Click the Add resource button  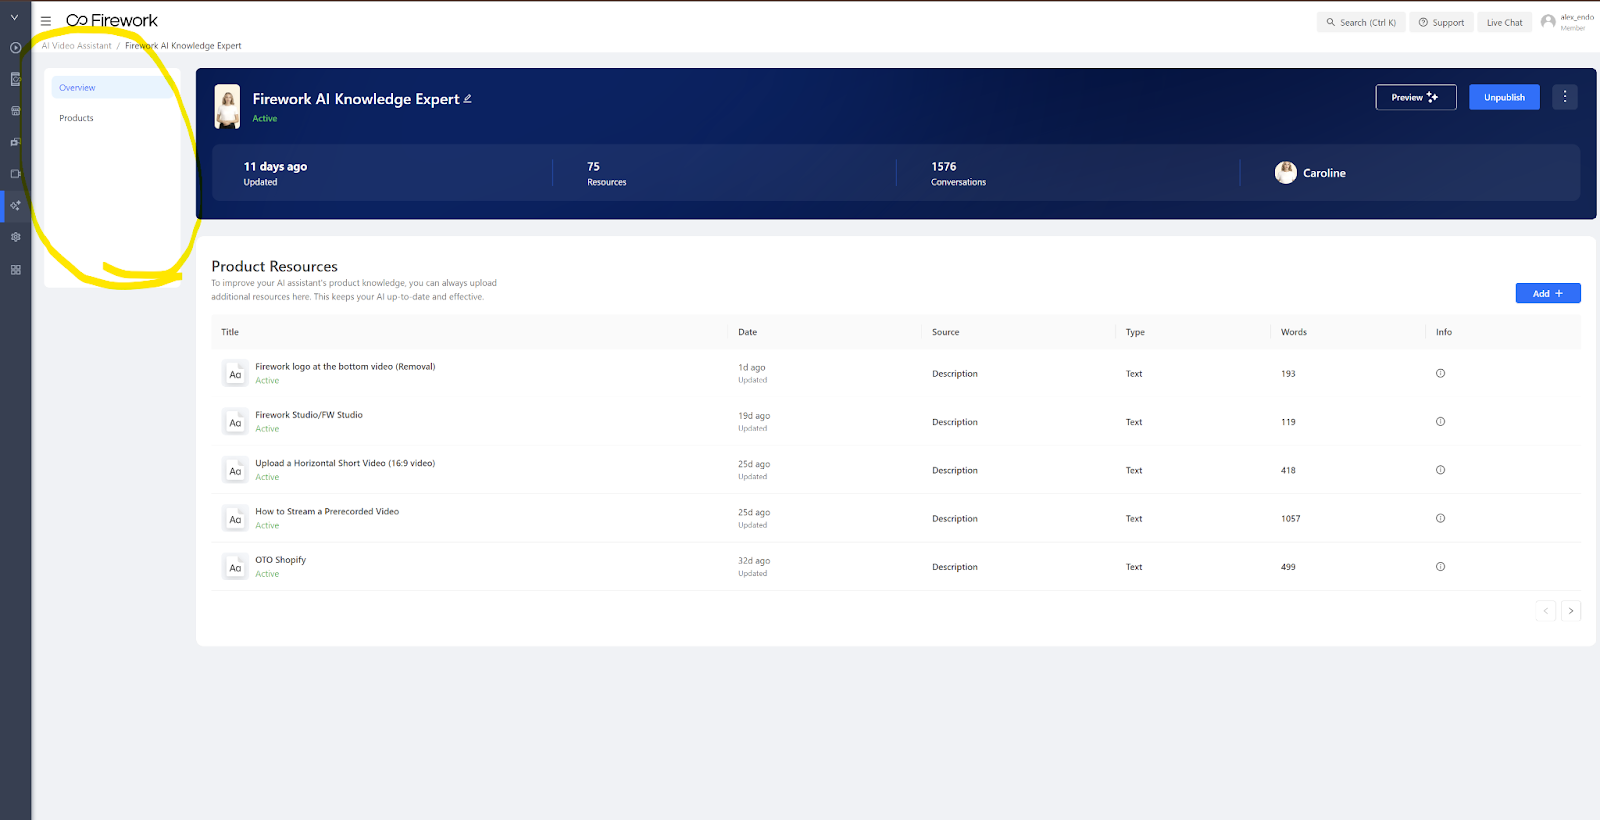pyautogui.click(x=1548, y=293)
